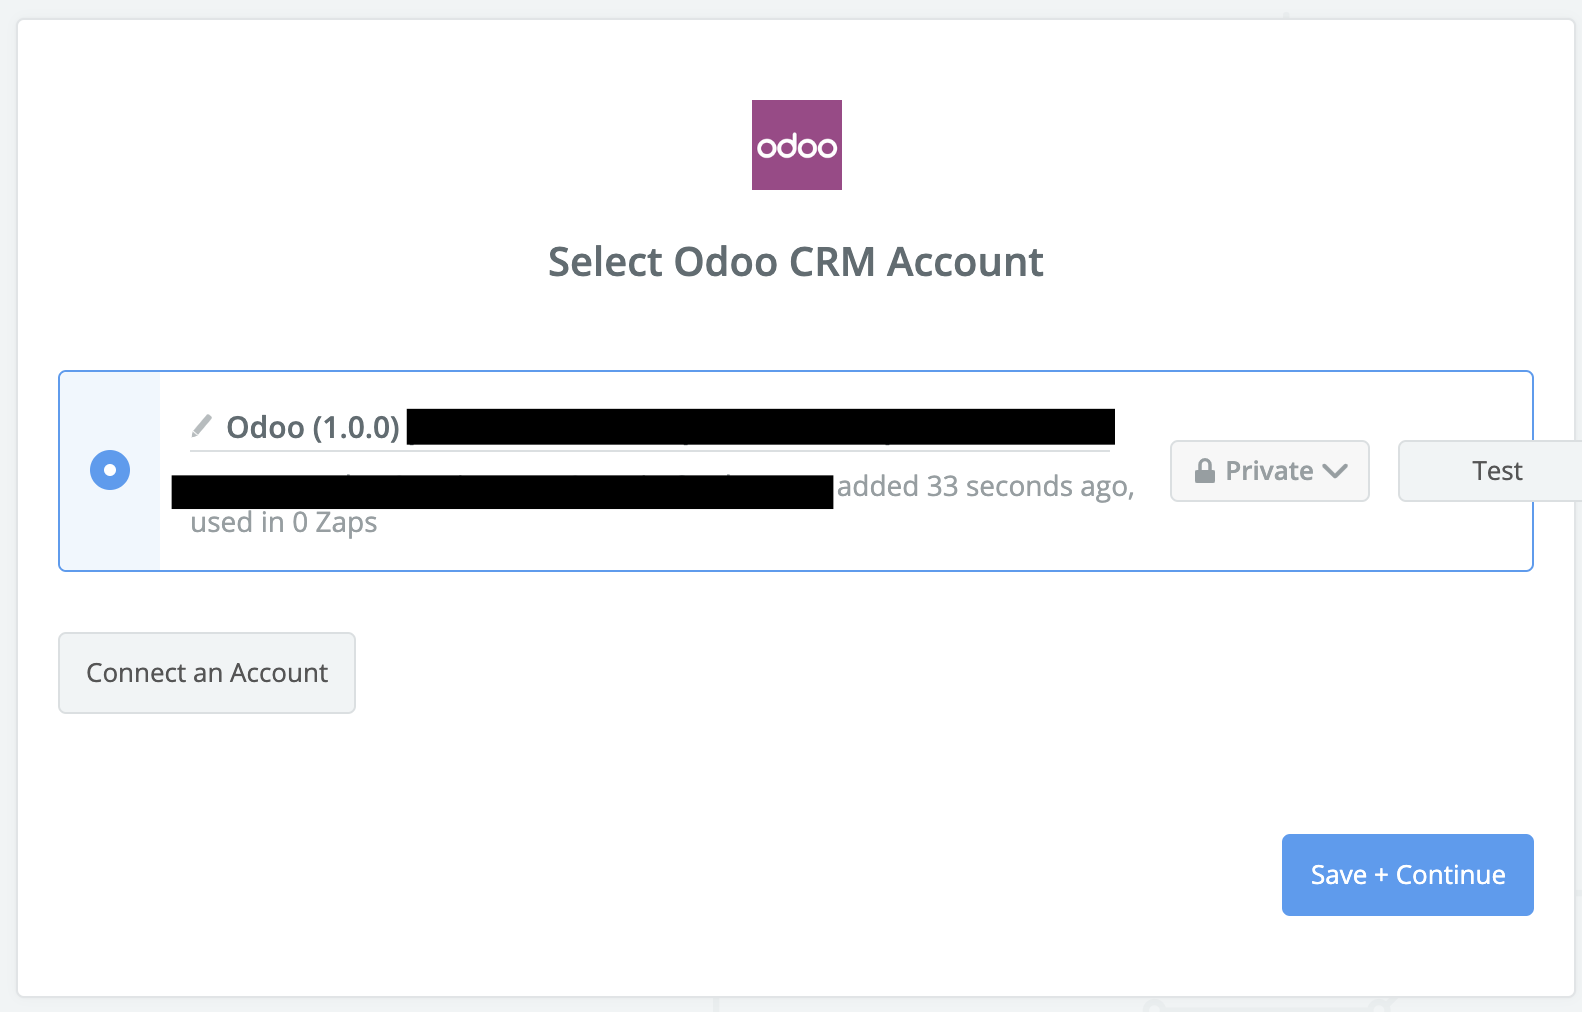Click the redacted bar before 'added 33 seconds'

point(502,492)
